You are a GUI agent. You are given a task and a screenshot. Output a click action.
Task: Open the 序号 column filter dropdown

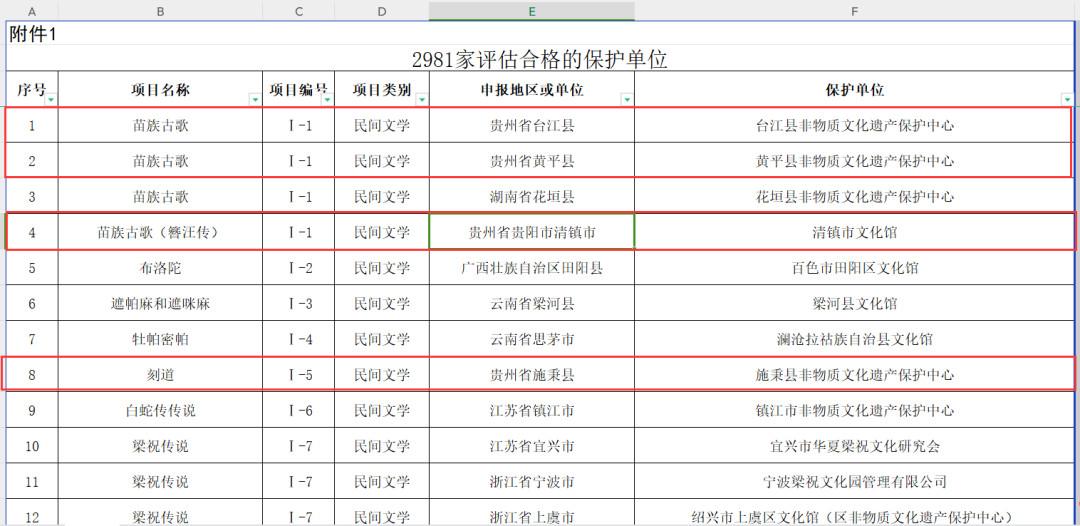coord(51,99)
